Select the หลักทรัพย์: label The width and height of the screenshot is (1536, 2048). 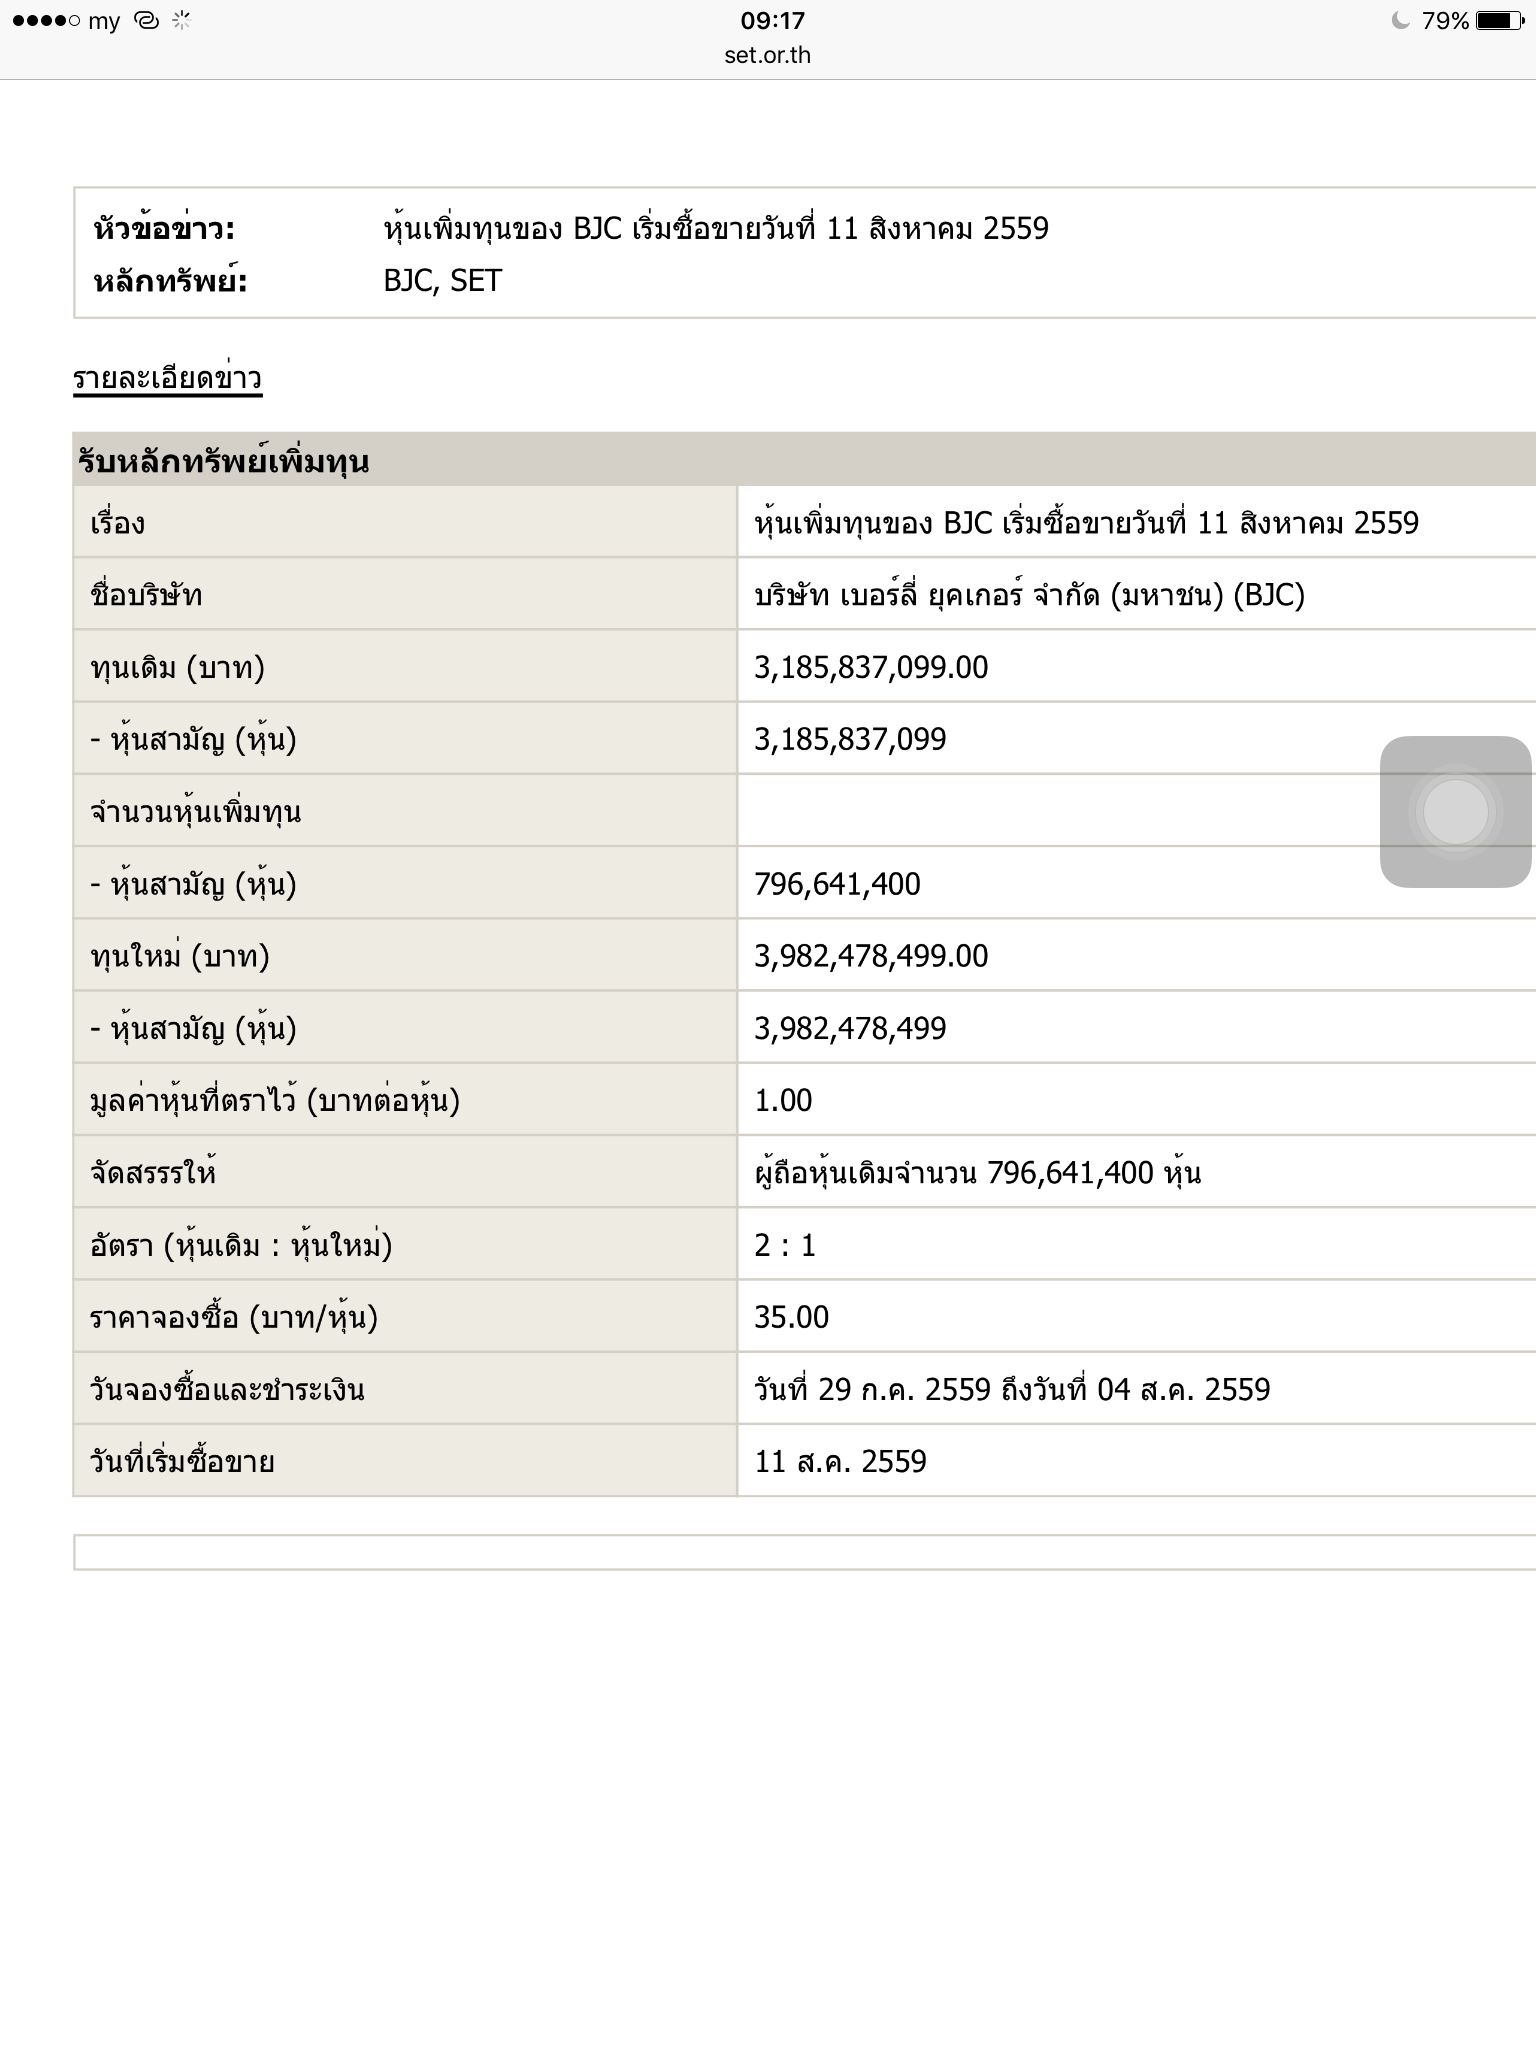point(170,281)
